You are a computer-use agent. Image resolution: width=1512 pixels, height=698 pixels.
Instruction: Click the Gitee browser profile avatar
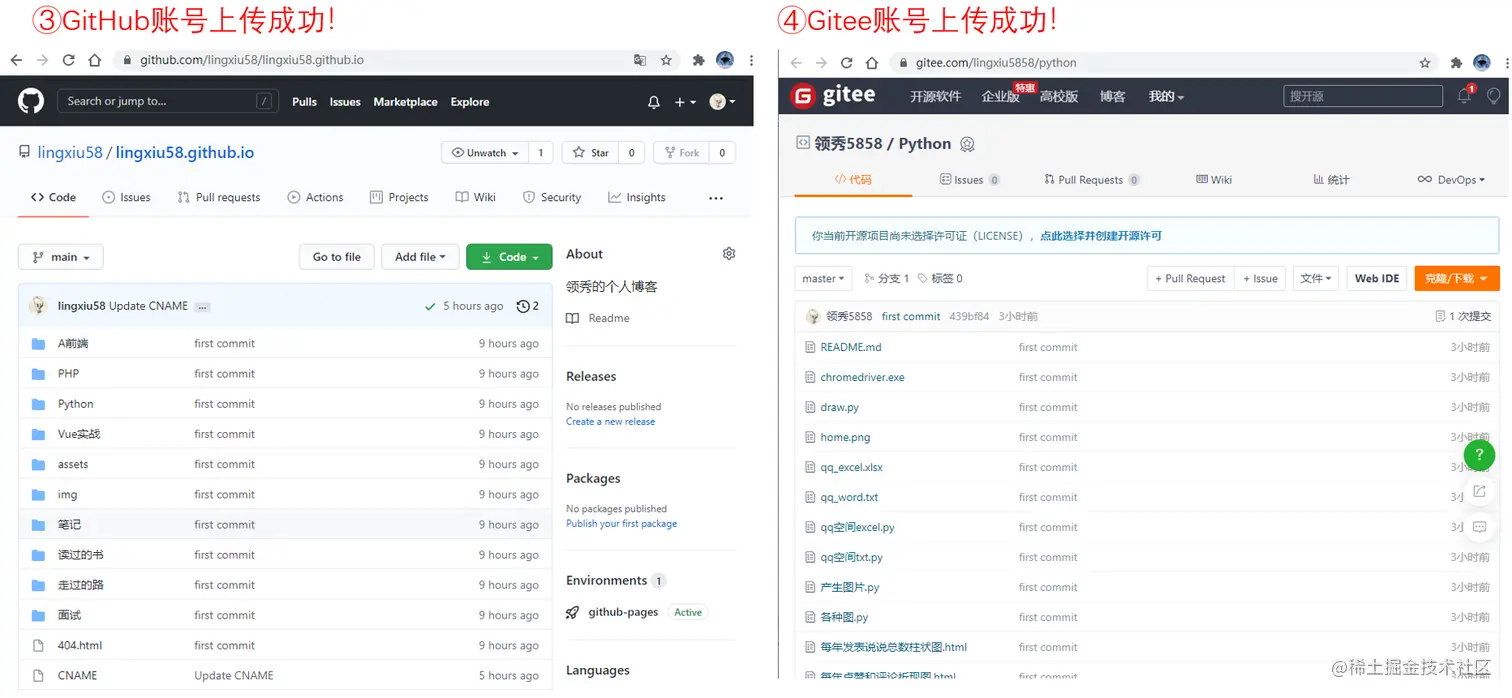point(1482,62)
